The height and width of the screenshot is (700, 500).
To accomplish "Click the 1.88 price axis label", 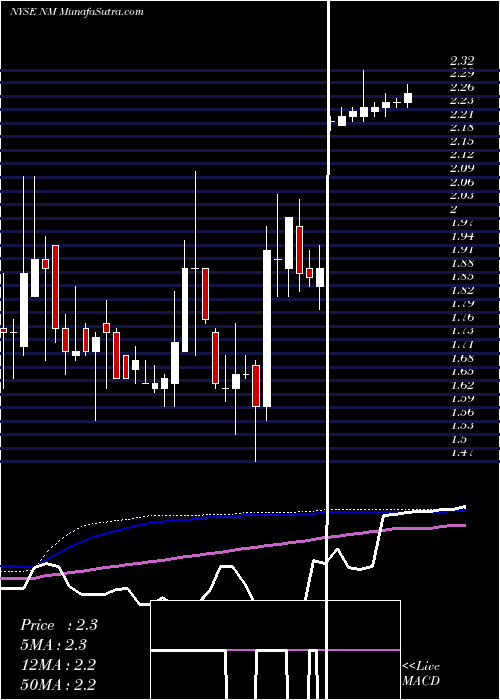I will pyautogui.click(x=462, y=263).
